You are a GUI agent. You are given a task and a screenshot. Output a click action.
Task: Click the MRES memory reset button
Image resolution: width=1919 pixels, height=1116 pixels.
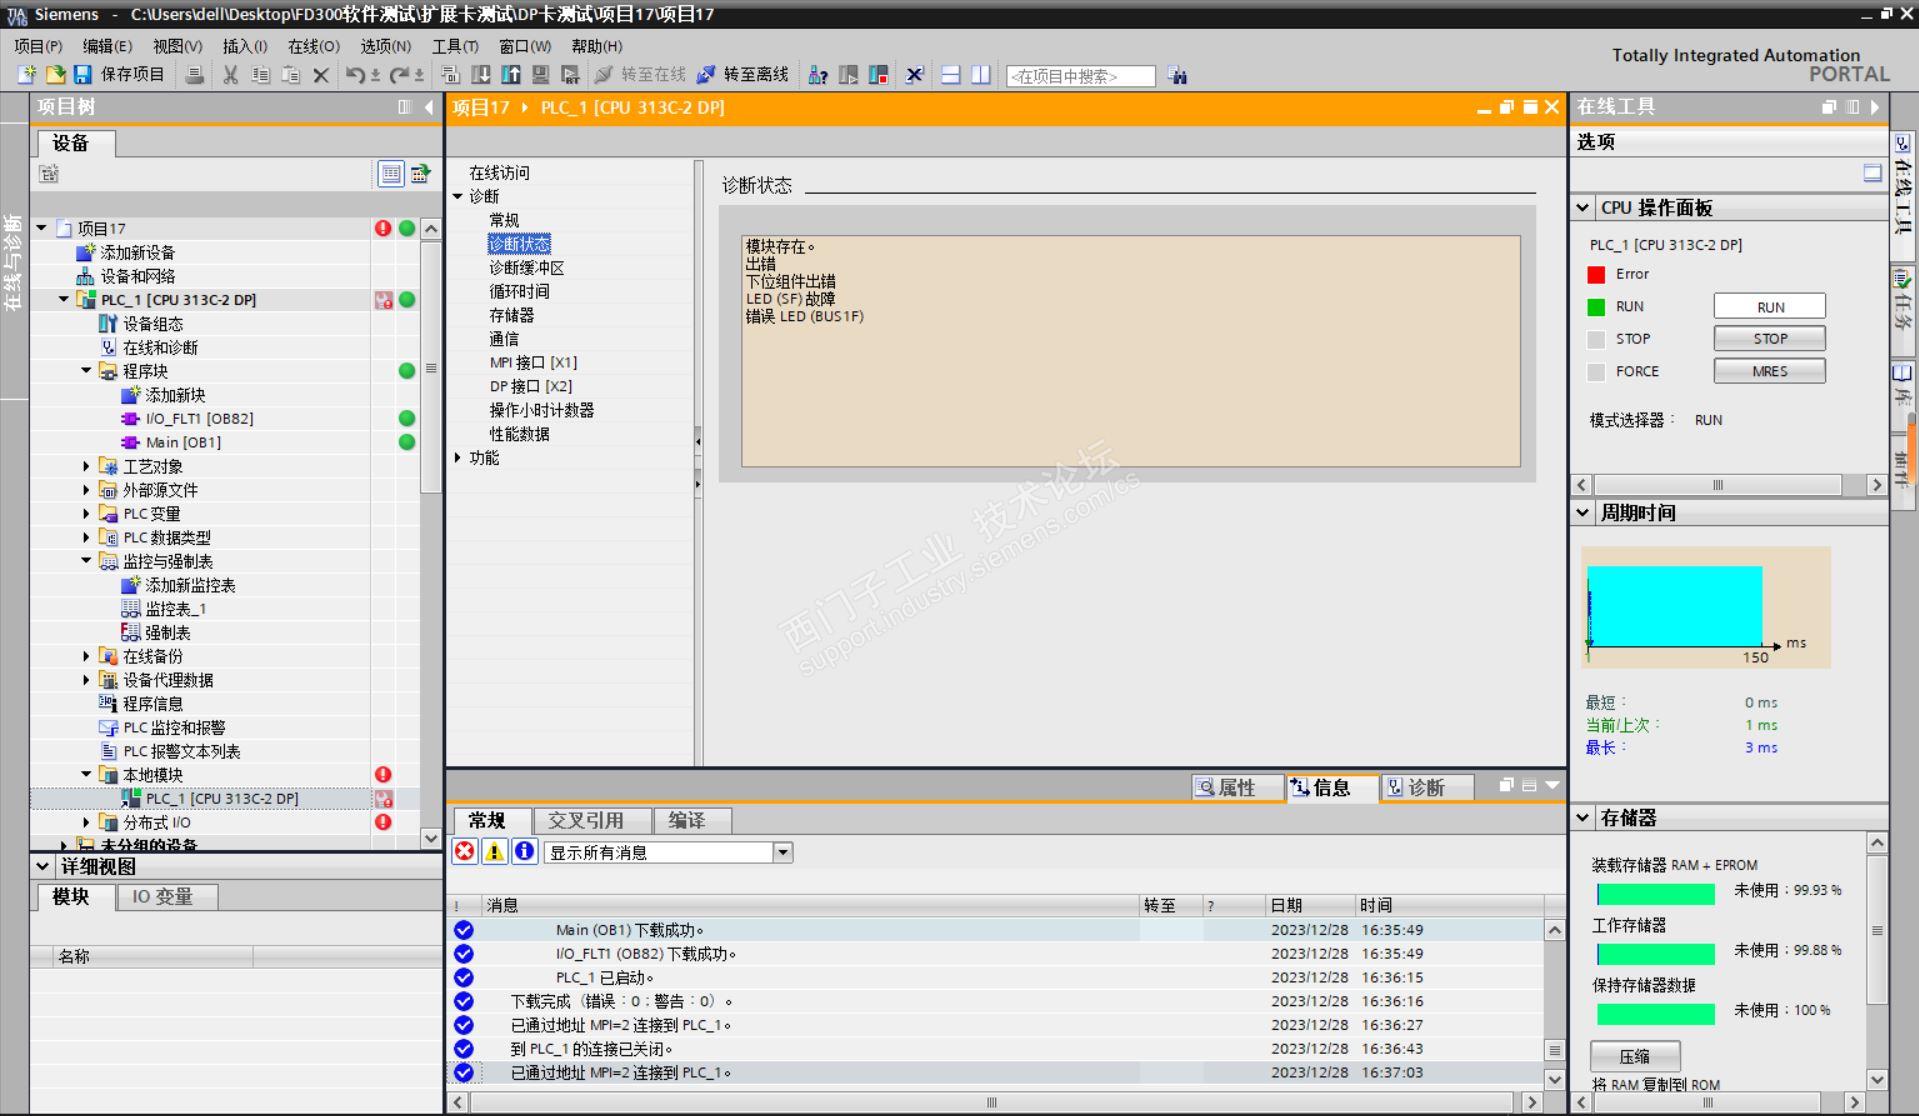click(x=1769, y=371)
